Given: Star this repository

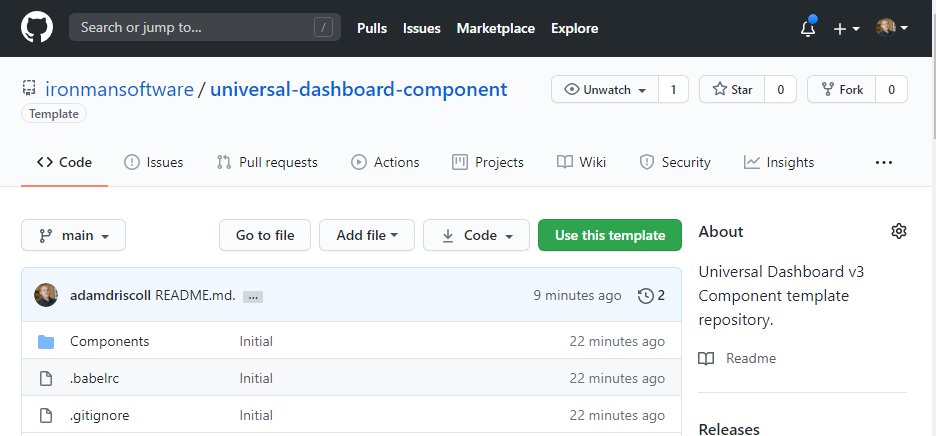Looking at the screenshot, I should pos(732,89).
